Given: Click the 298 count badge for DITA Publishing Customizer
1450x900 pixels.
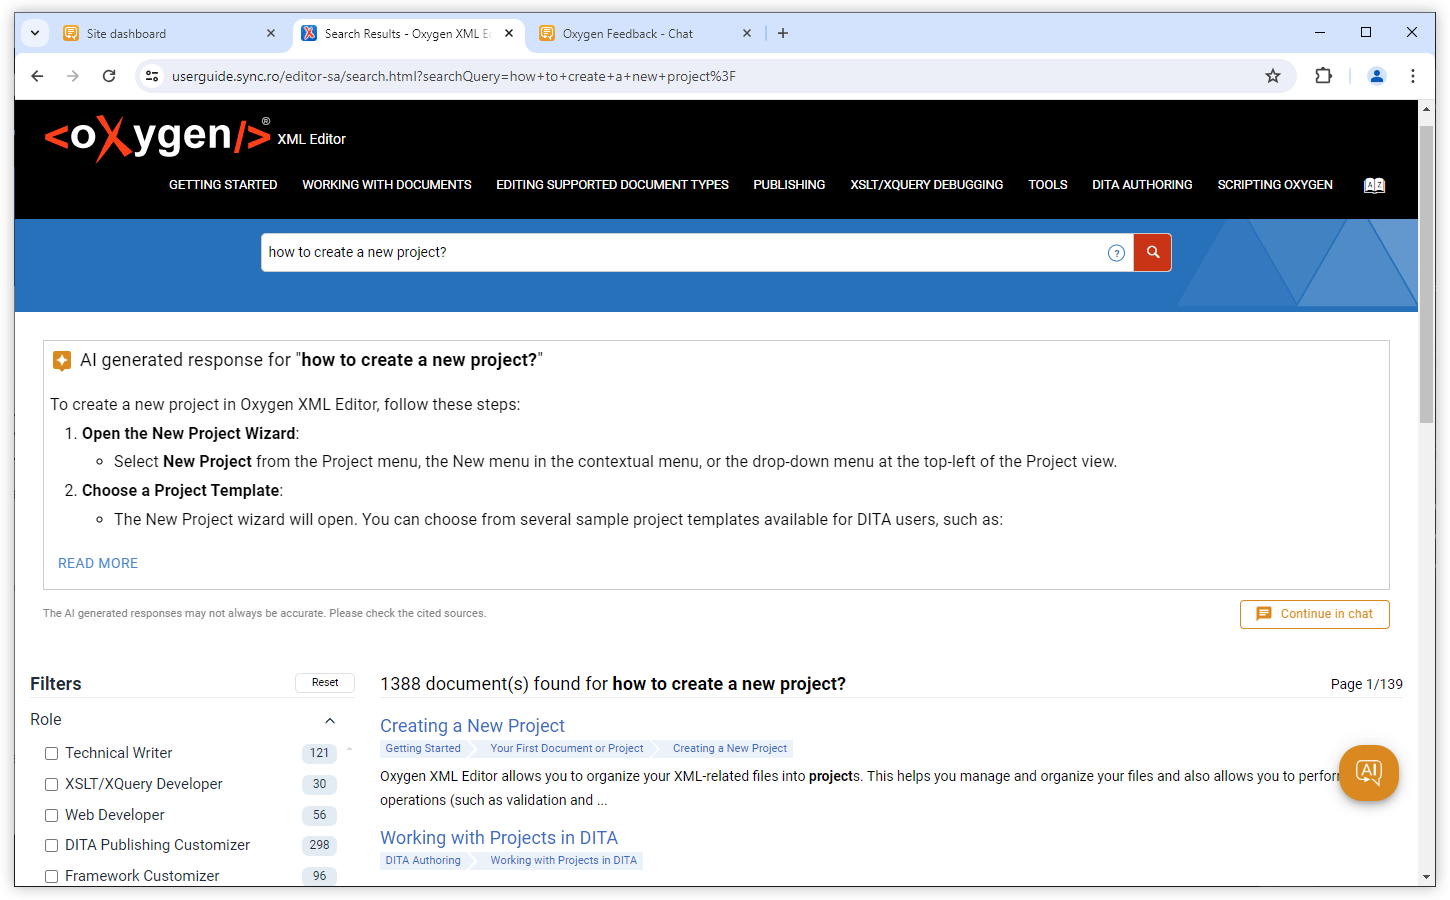Looking at the screenshot, I should pos(319,845).
